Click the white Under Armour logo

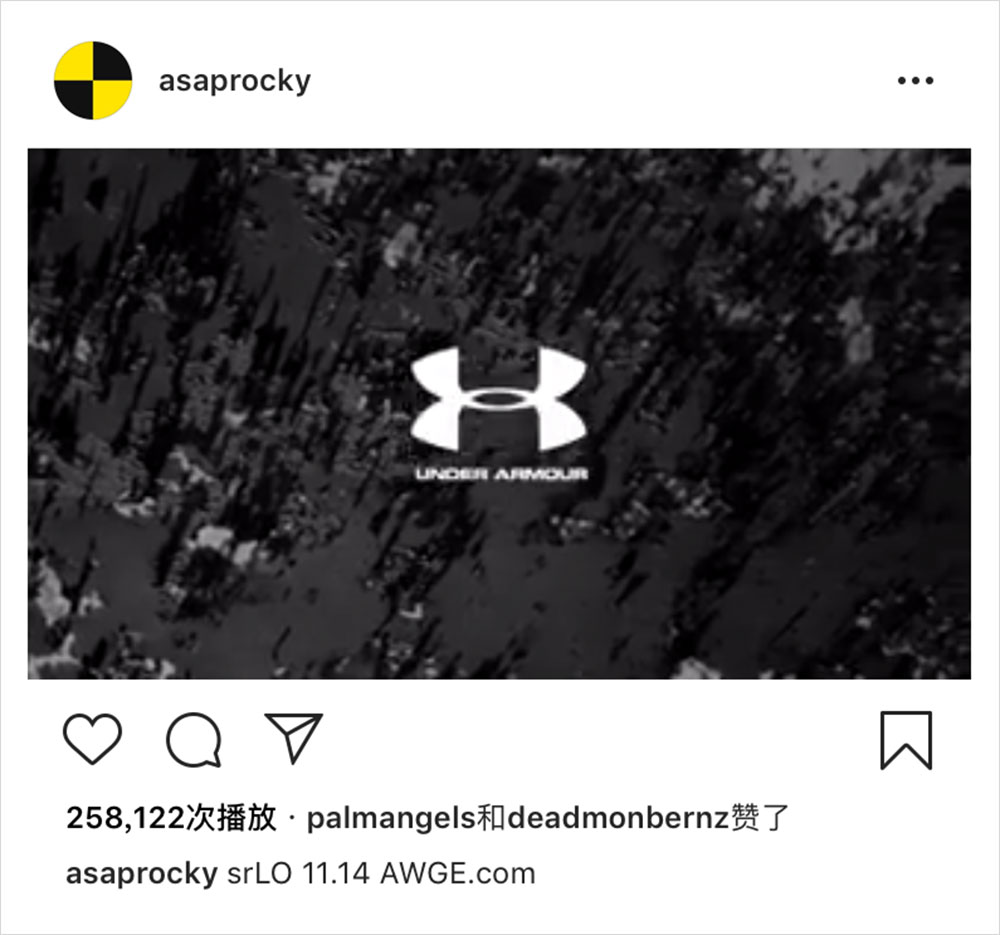pos(499,399)
